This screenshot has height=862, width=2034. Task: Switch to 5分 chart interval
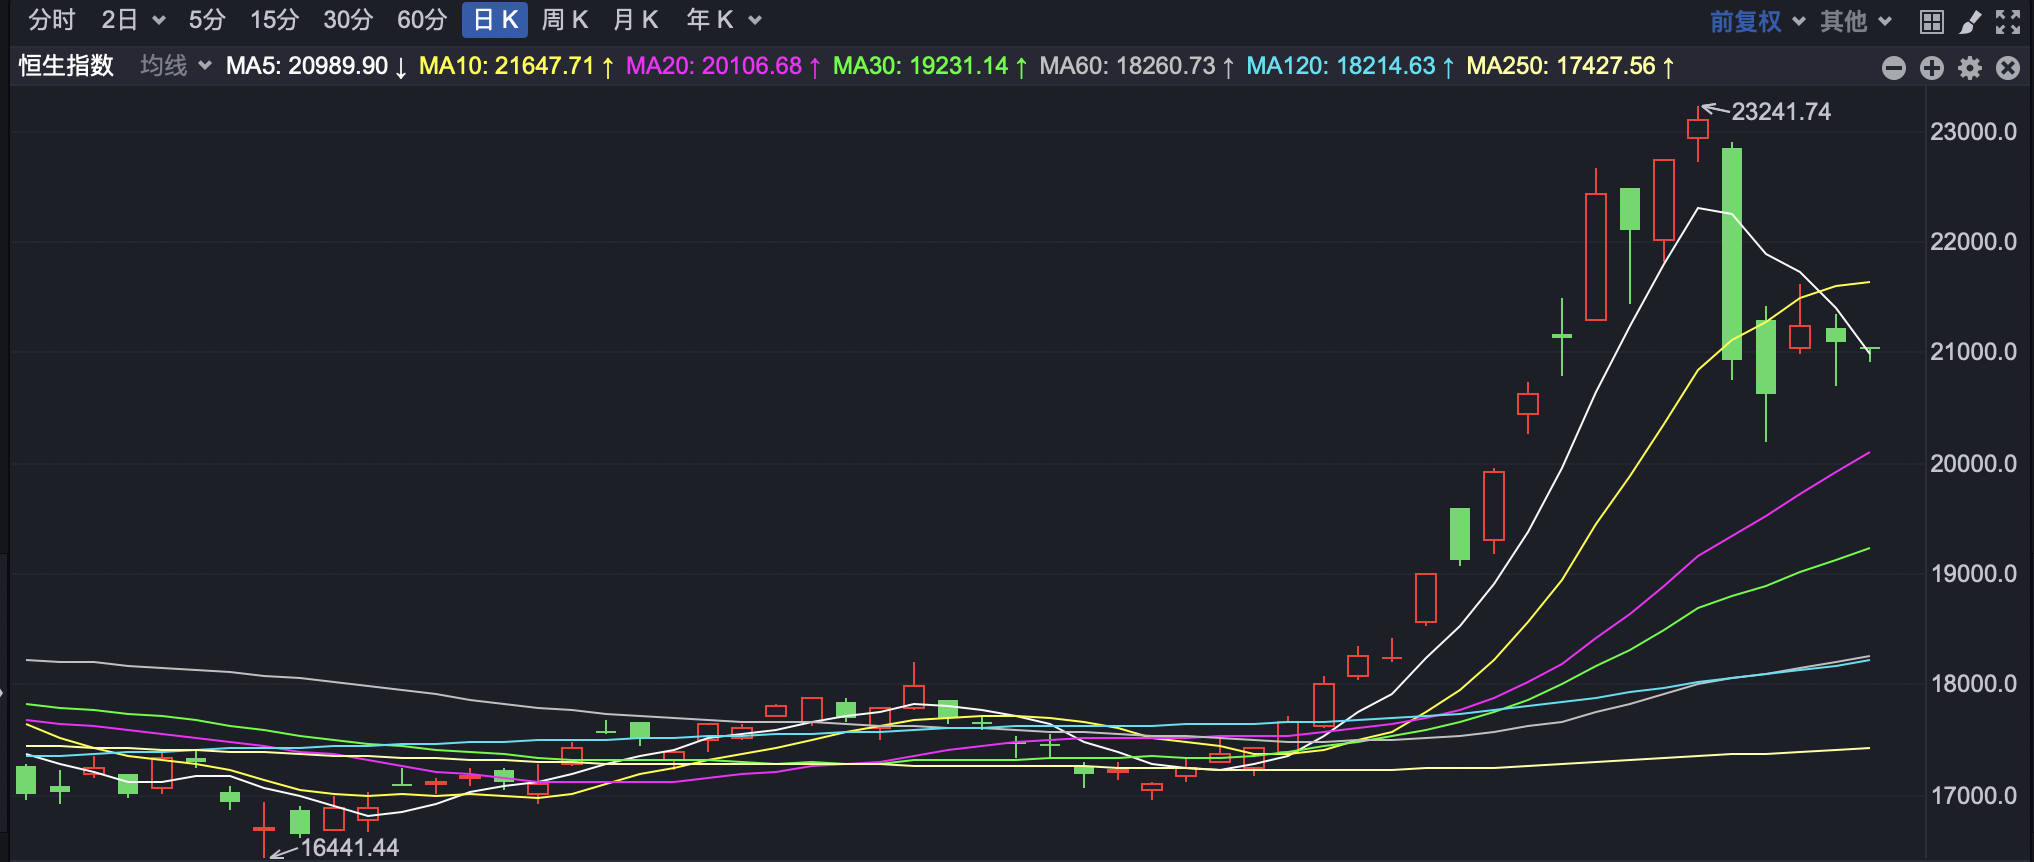click(207, 20)
